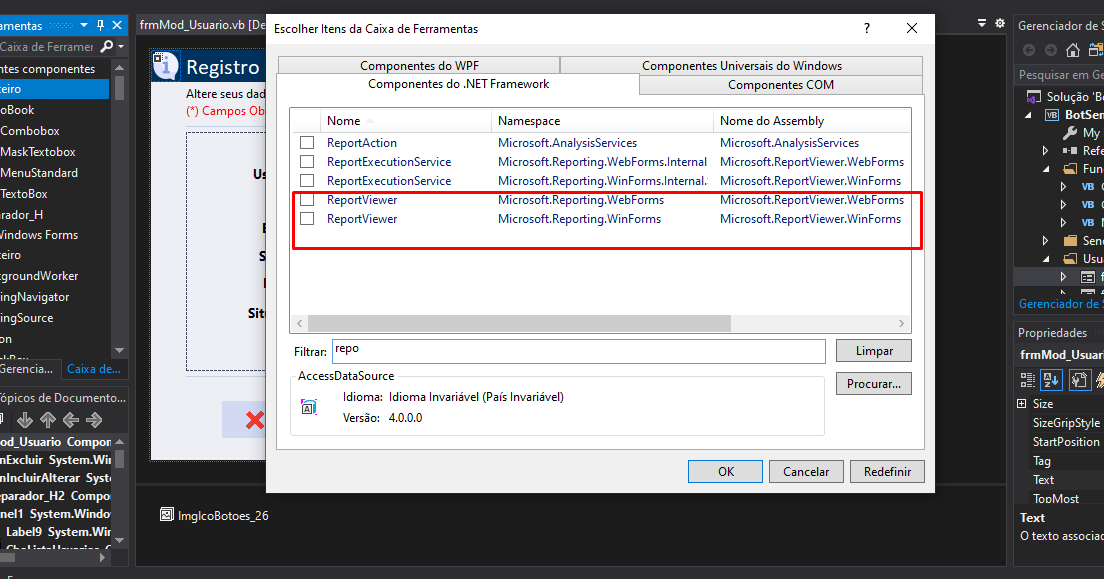Click the My Project wrench icon
The width and height of the screenshot is (1104, 579).
pyautogui.click(x=1070, y=132)
